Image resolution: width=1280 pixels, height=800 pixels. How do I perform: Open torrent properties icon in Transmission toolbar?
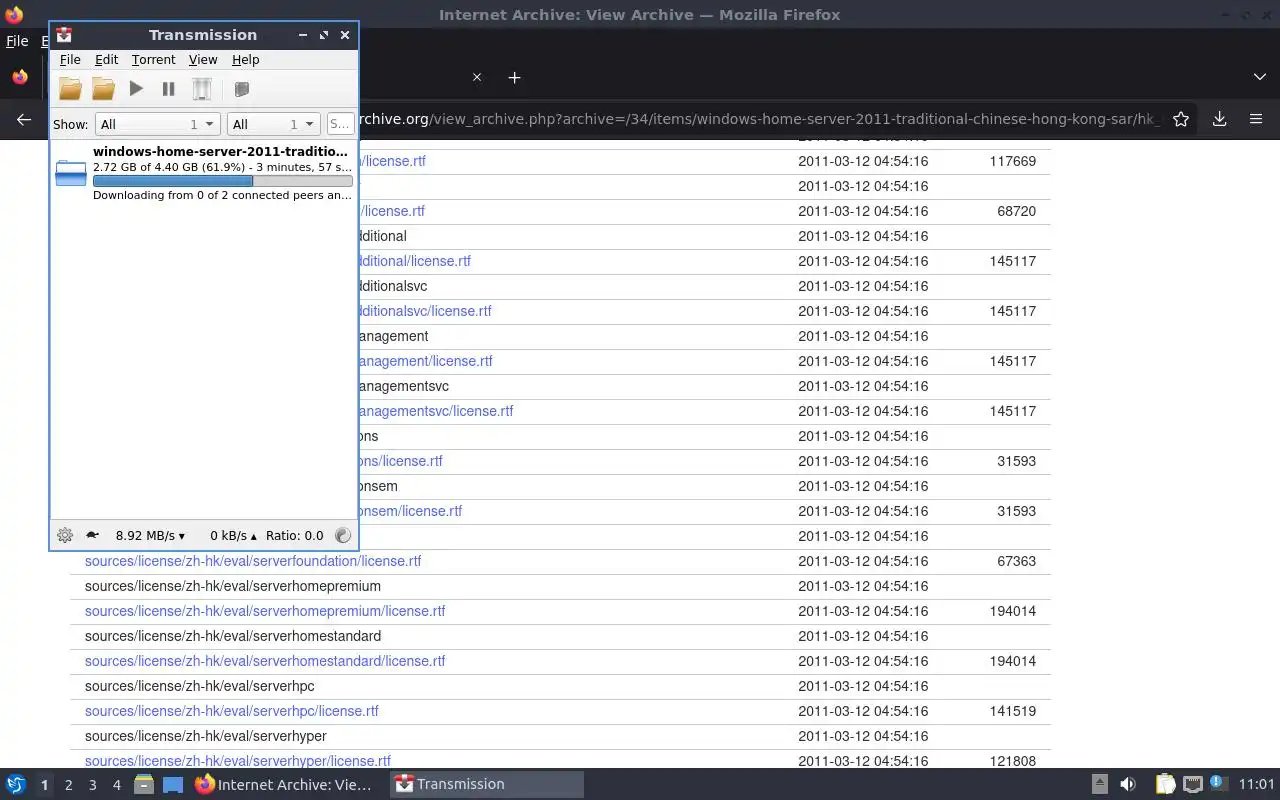tap(241, 89)
